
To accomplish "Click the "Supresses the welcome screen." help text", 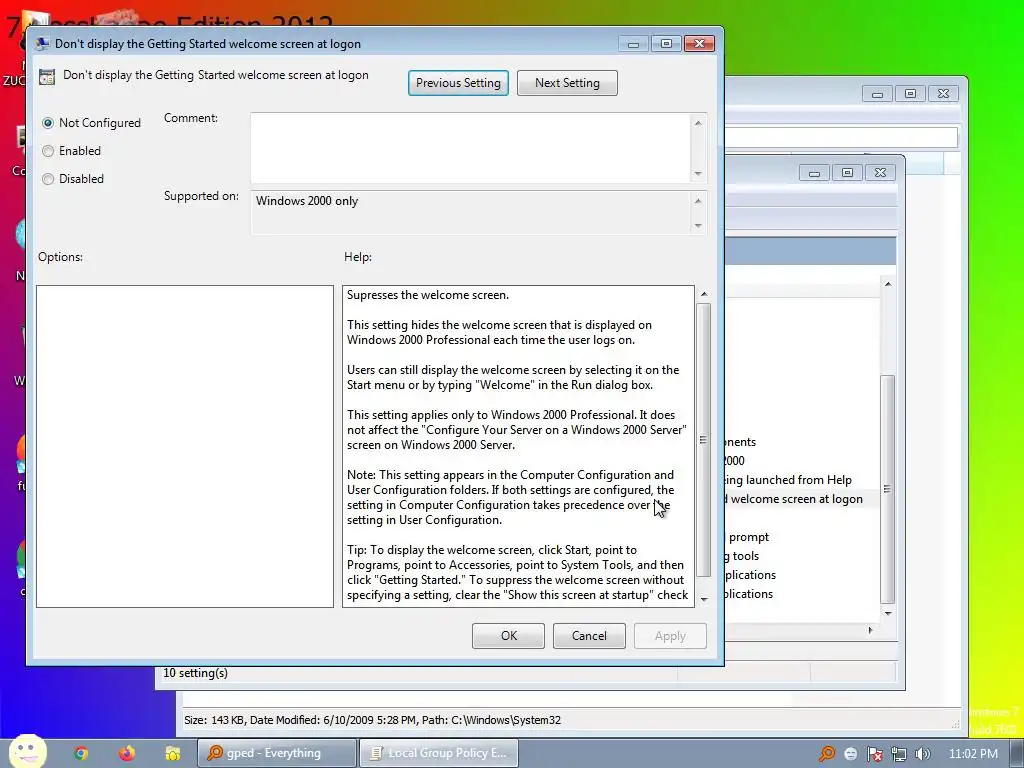I will coord(428,295).
